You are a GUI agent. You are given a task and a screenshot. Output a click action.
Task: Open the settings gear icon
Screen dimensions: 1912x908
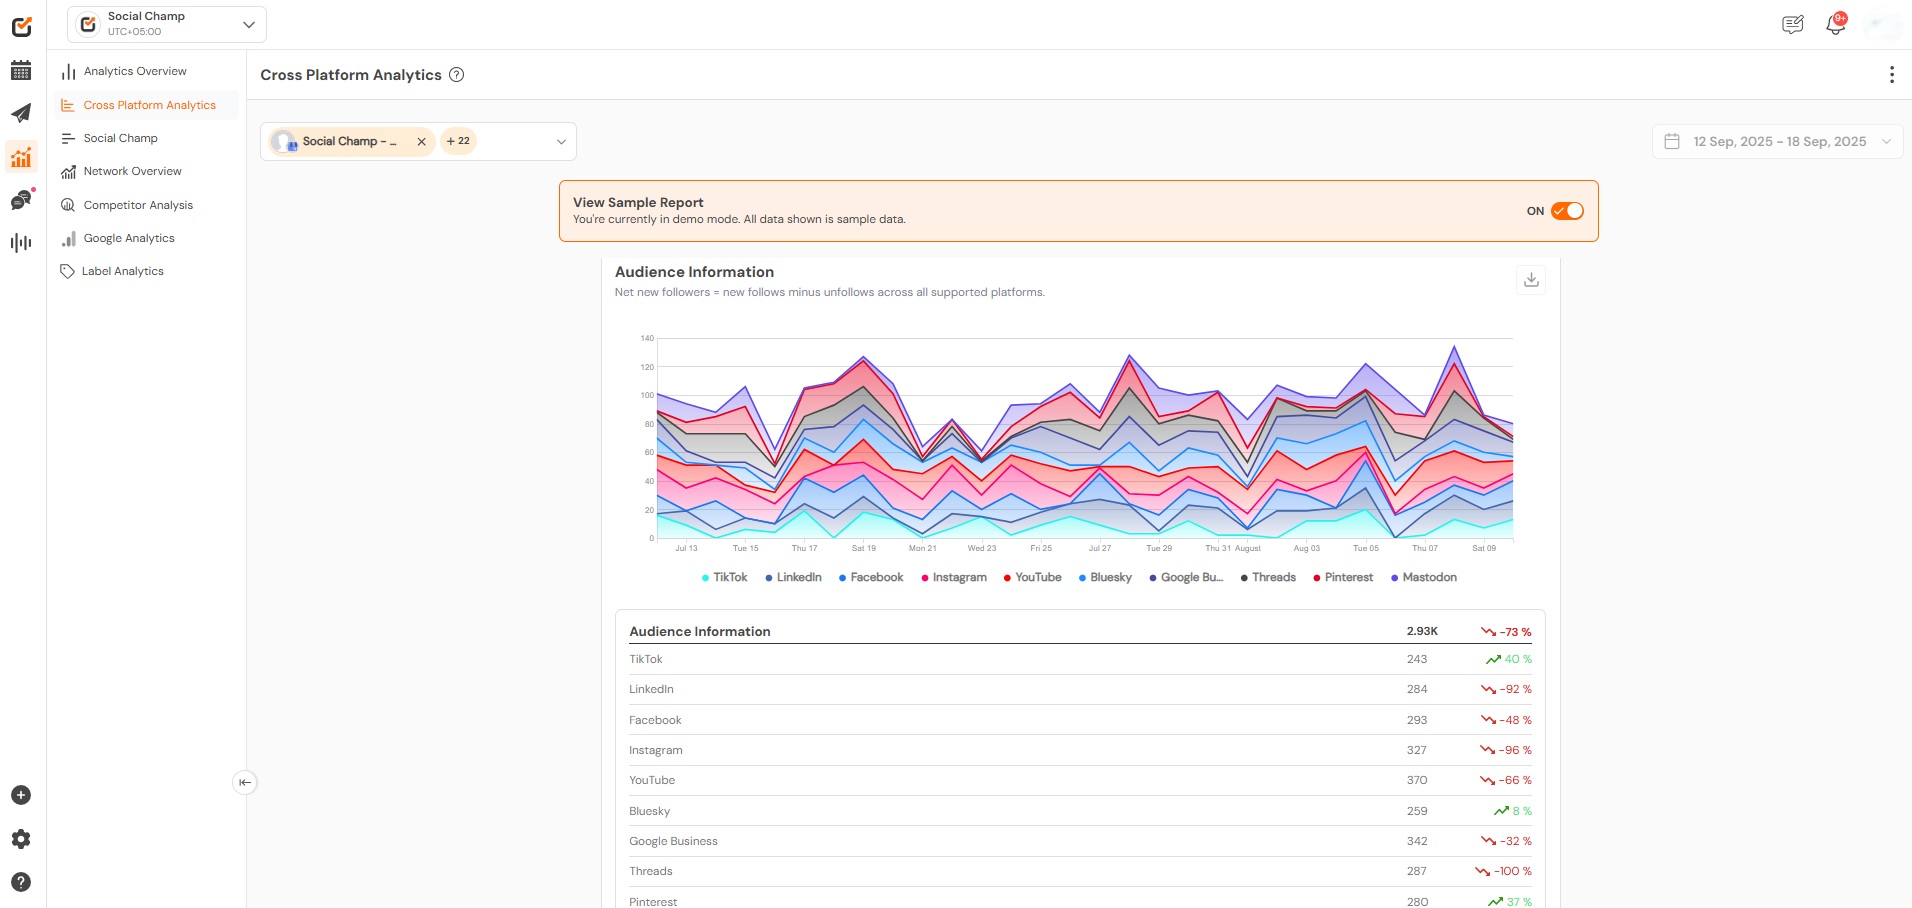[x=21, y=839]
